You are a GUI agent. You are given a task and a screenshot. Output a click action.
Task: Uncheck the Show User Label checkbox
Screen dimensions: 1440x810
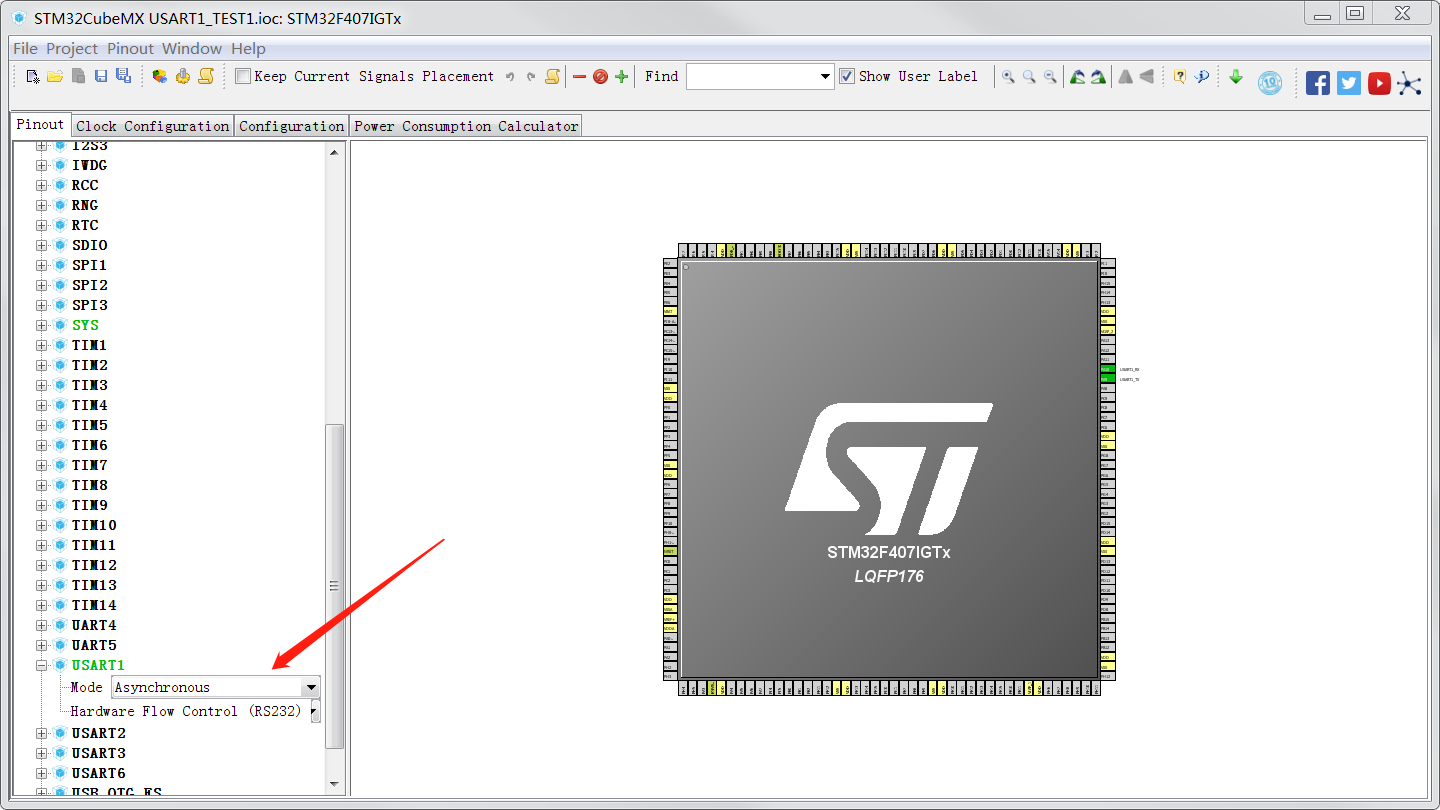click(x=847, y=76)
